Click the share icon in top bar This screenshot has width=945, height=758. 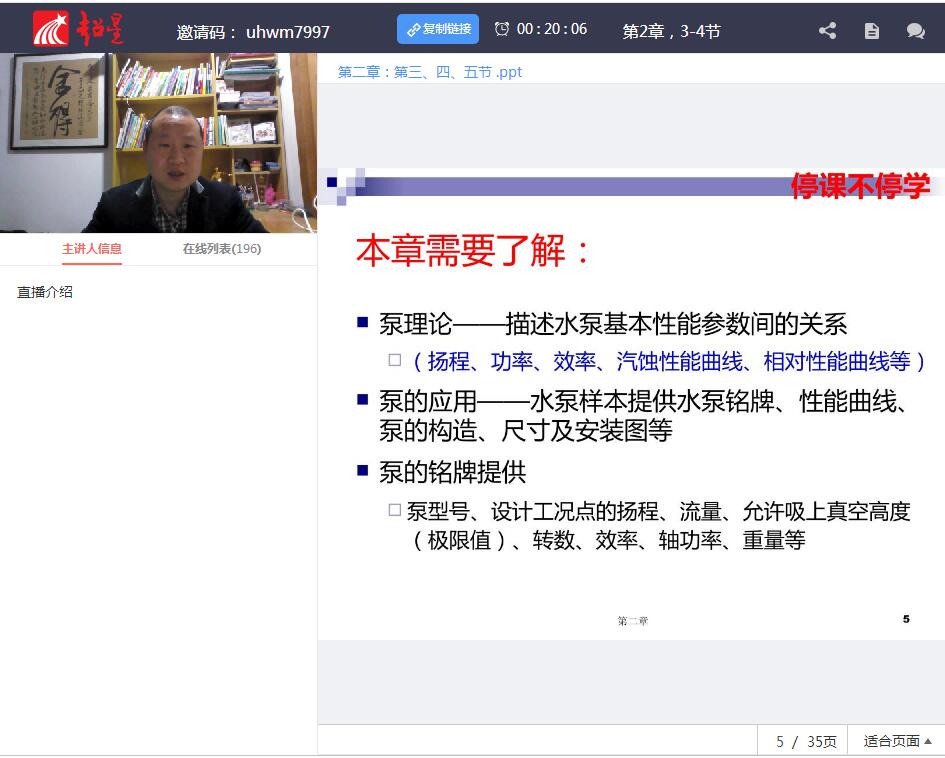[827, 31]
